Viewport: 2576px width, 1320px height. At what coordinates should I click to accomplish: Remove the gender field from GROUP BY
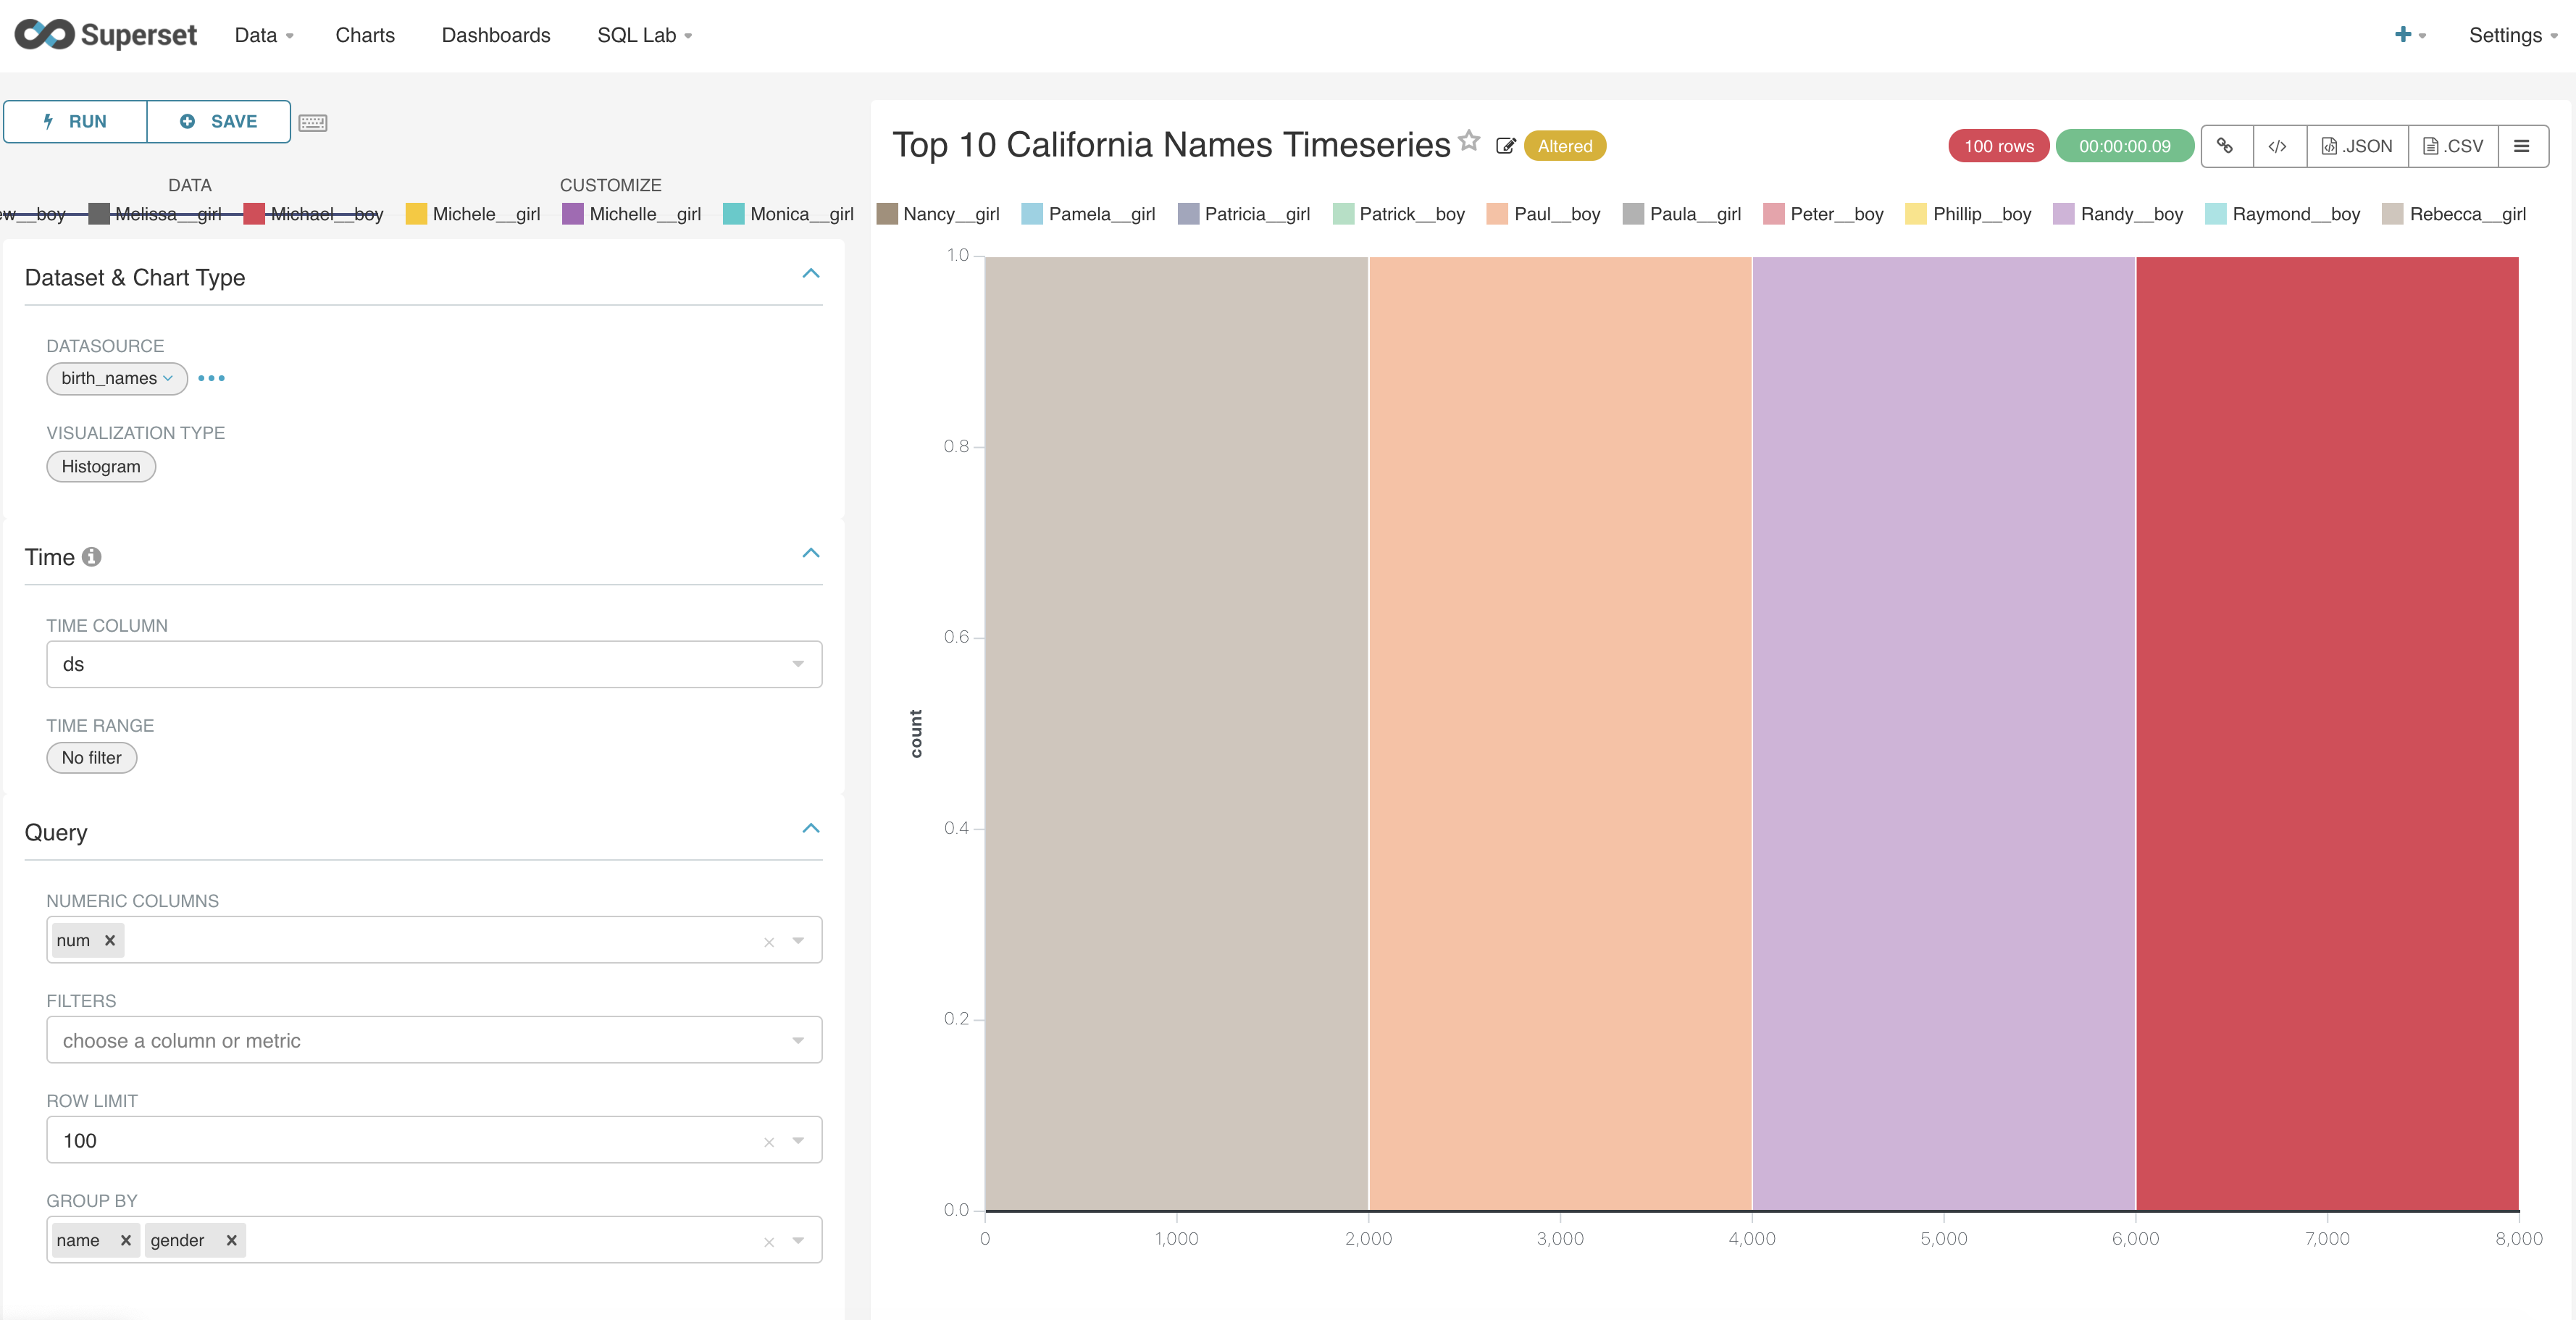pos(231,1240)
